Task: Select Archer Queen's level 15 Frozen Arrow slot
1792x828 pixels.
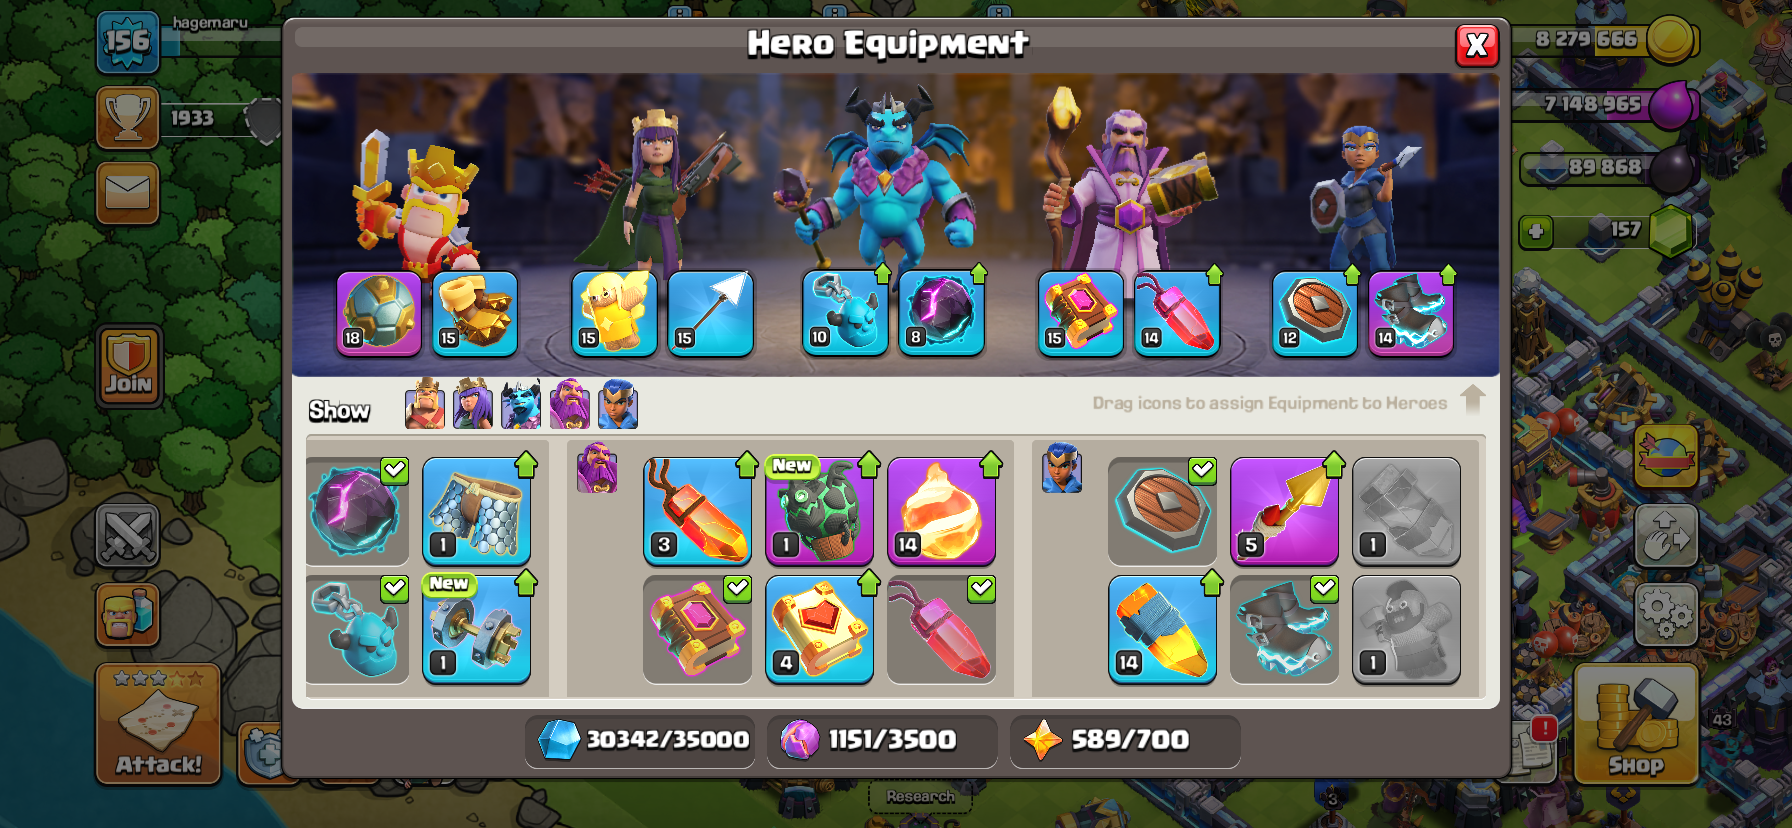Action: click(710, 313)
